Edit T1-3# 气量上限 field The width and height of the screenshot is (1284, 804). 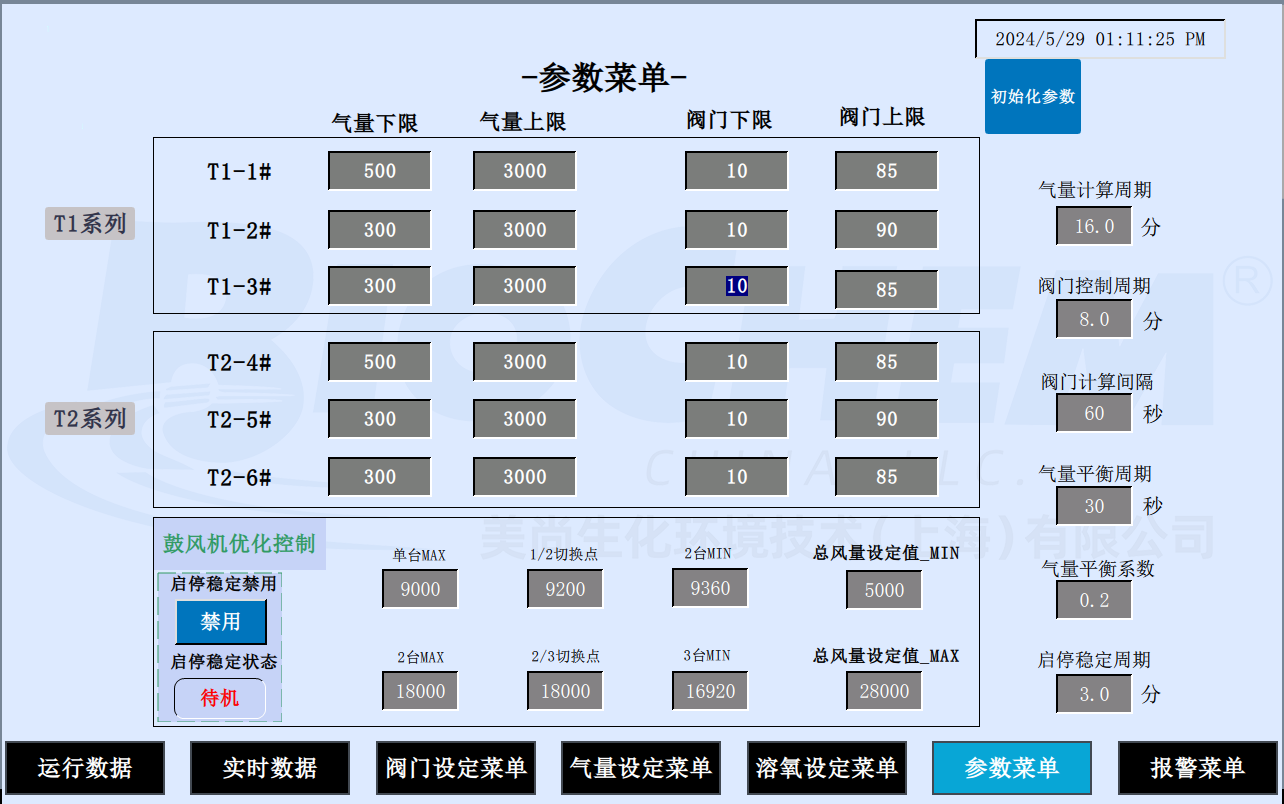525,286
